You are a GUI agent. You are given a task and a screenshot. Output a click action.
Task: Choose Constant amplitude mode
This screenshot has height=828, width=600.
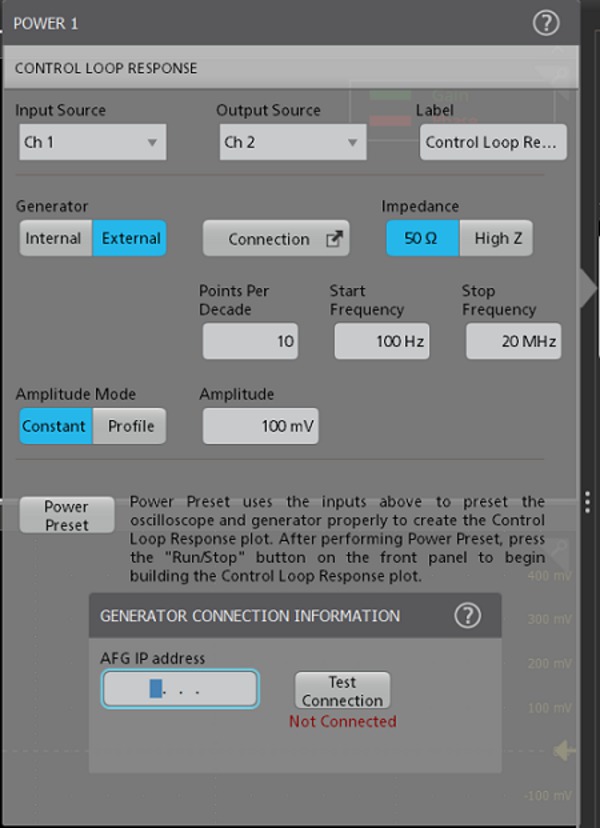[56, 426]
